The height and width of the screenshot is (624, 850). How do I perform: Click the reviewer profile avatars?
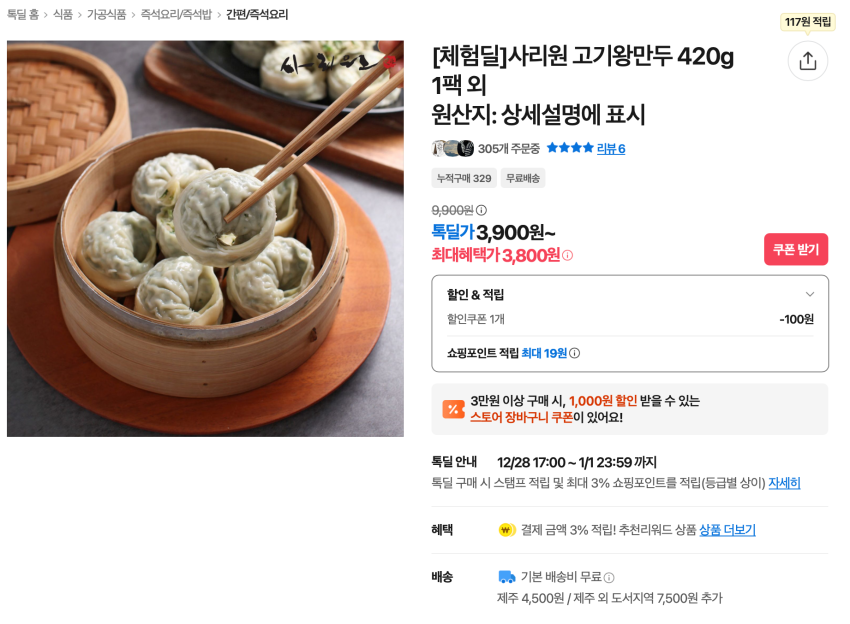(452, 148)
